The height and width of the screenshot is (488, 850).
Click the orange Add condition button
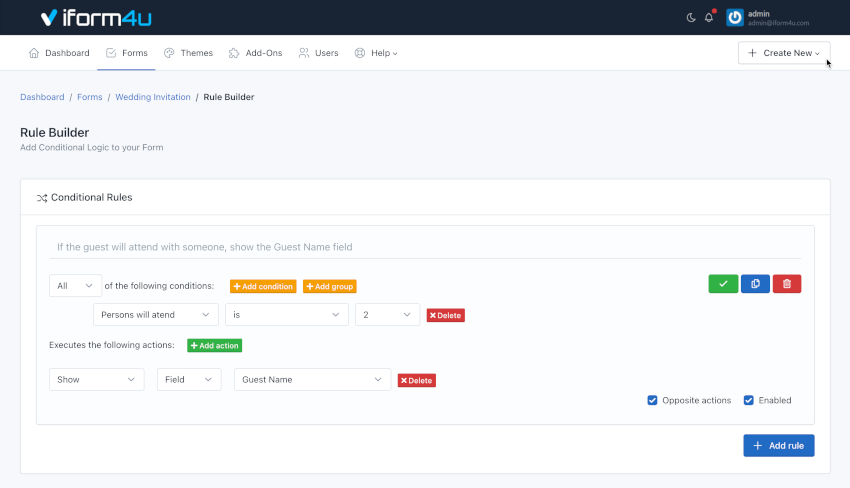[x=263, y=286]
